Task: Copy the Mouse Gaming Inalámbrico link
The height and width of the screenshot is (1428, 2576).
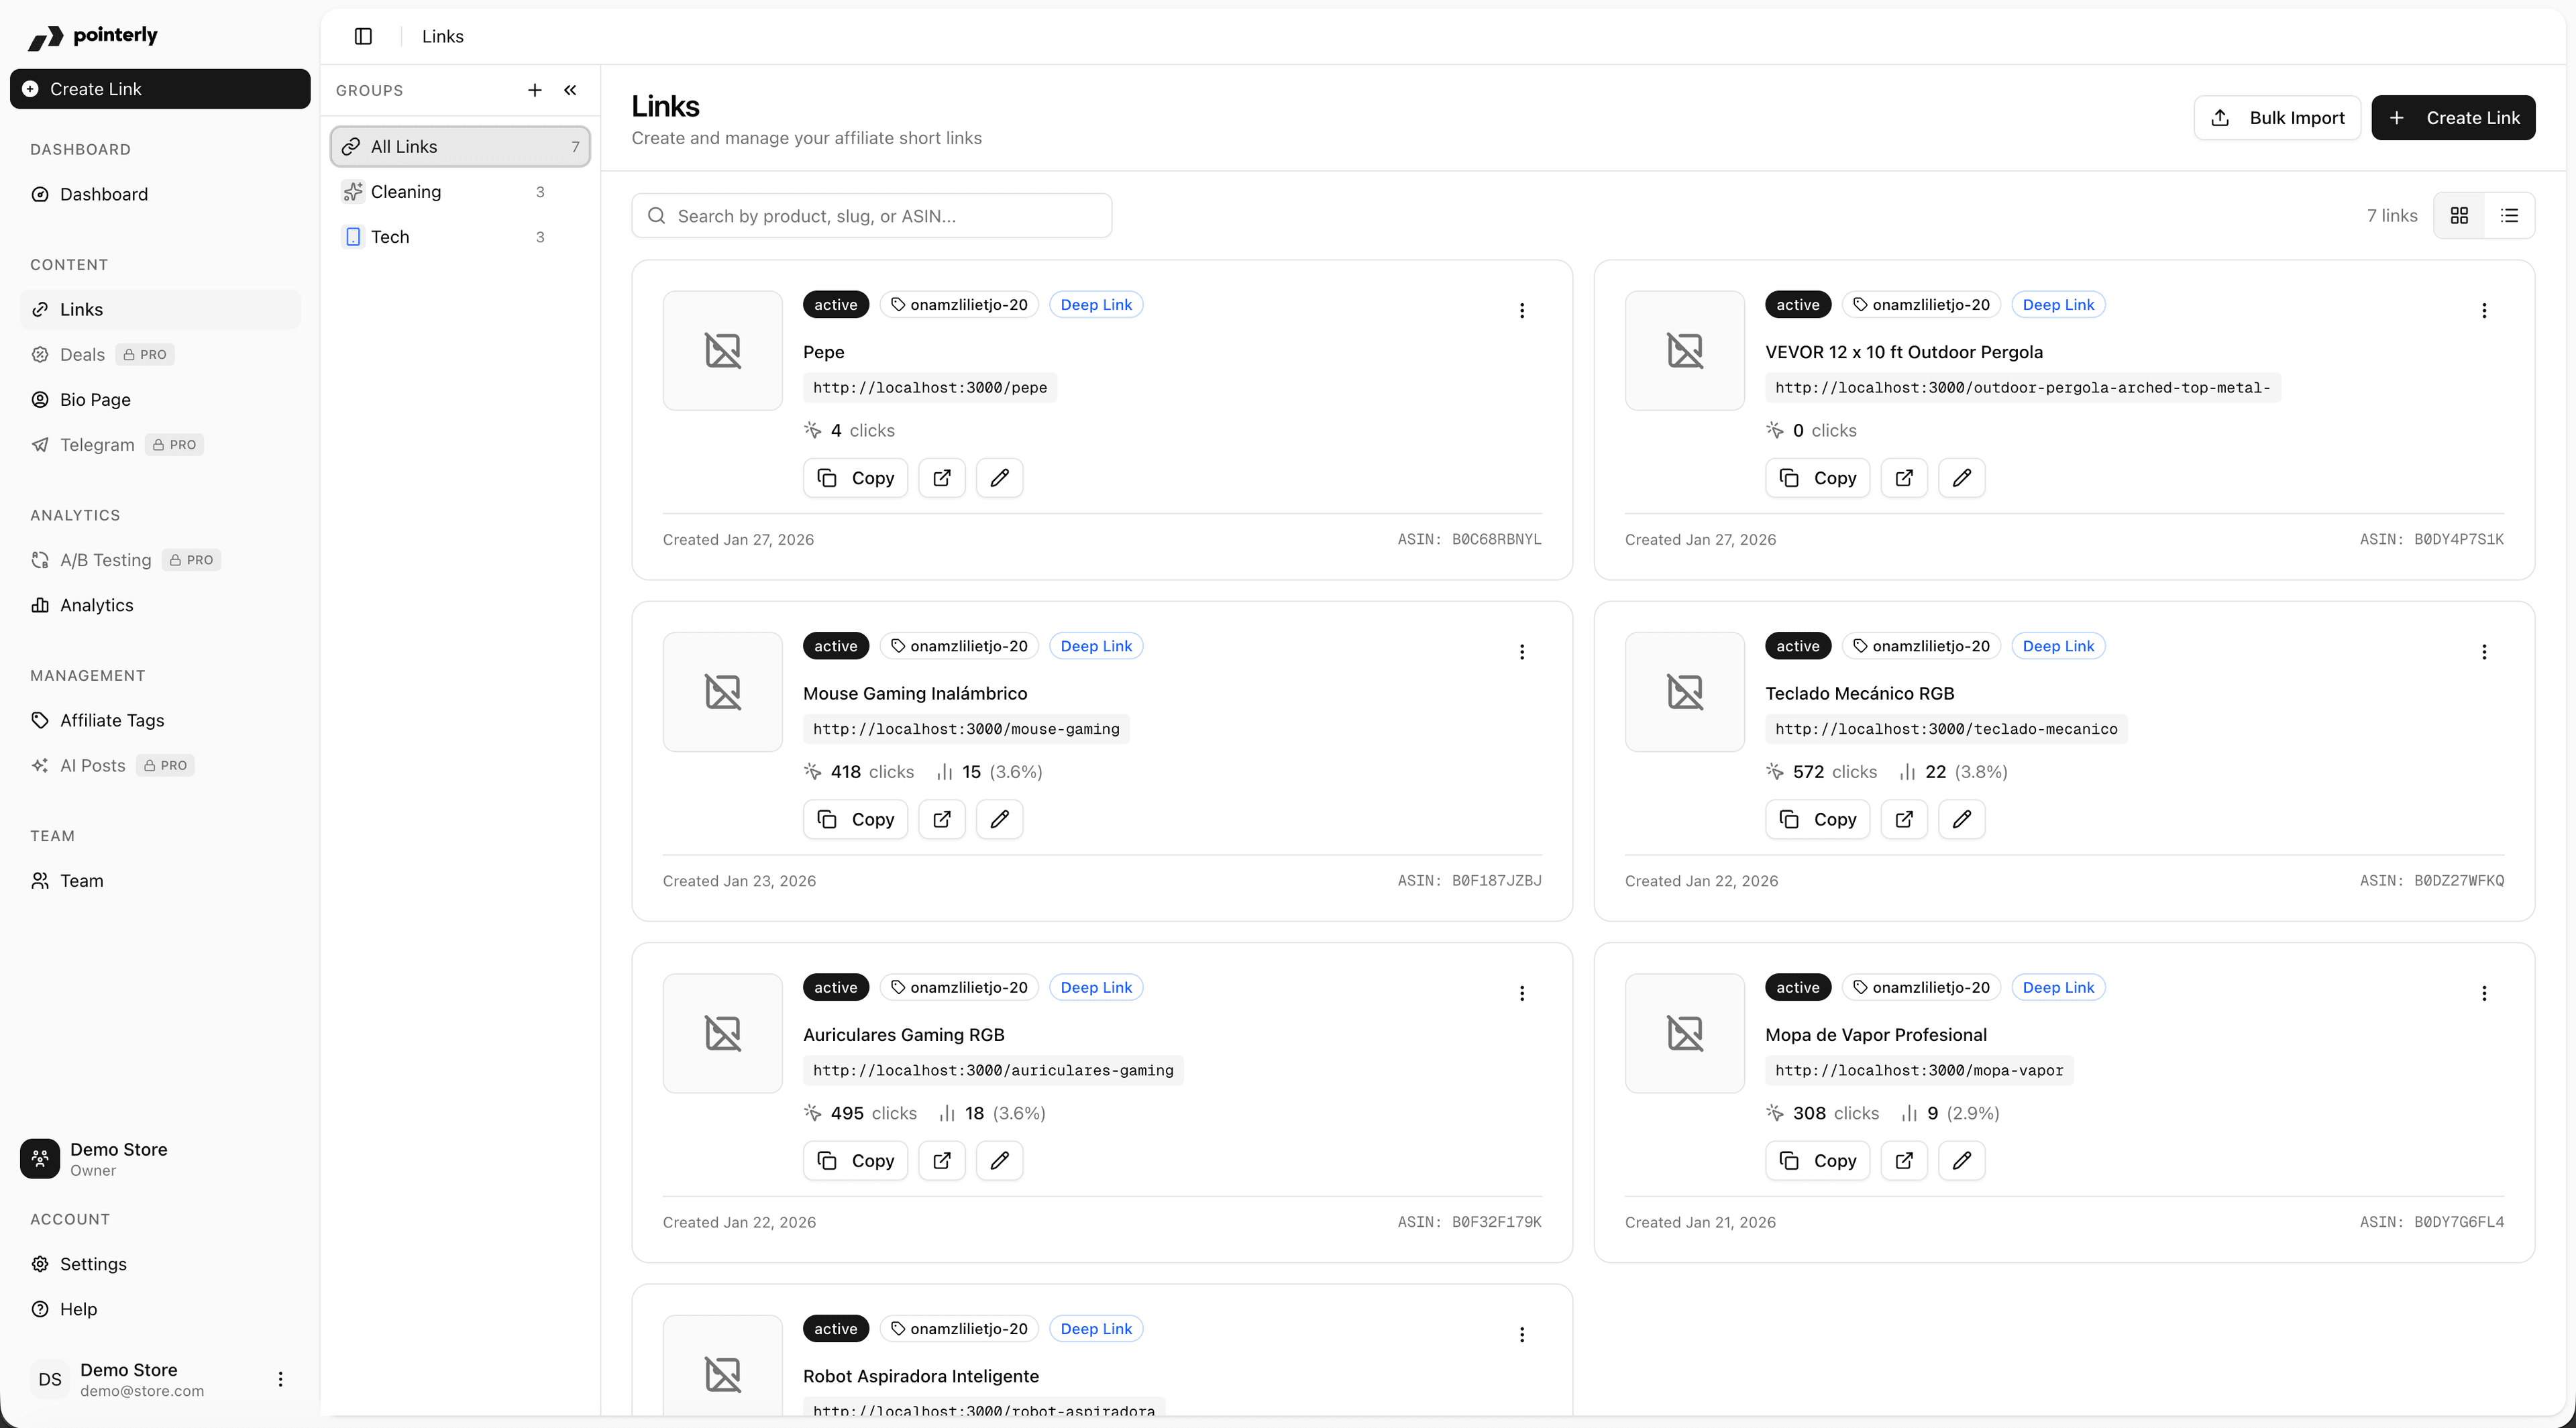Action: point(855,819)
